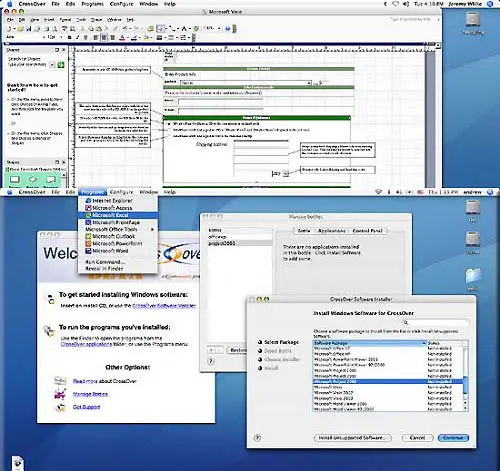Select the Text tool in Visio's toolbar

click(x=184, y=29)
